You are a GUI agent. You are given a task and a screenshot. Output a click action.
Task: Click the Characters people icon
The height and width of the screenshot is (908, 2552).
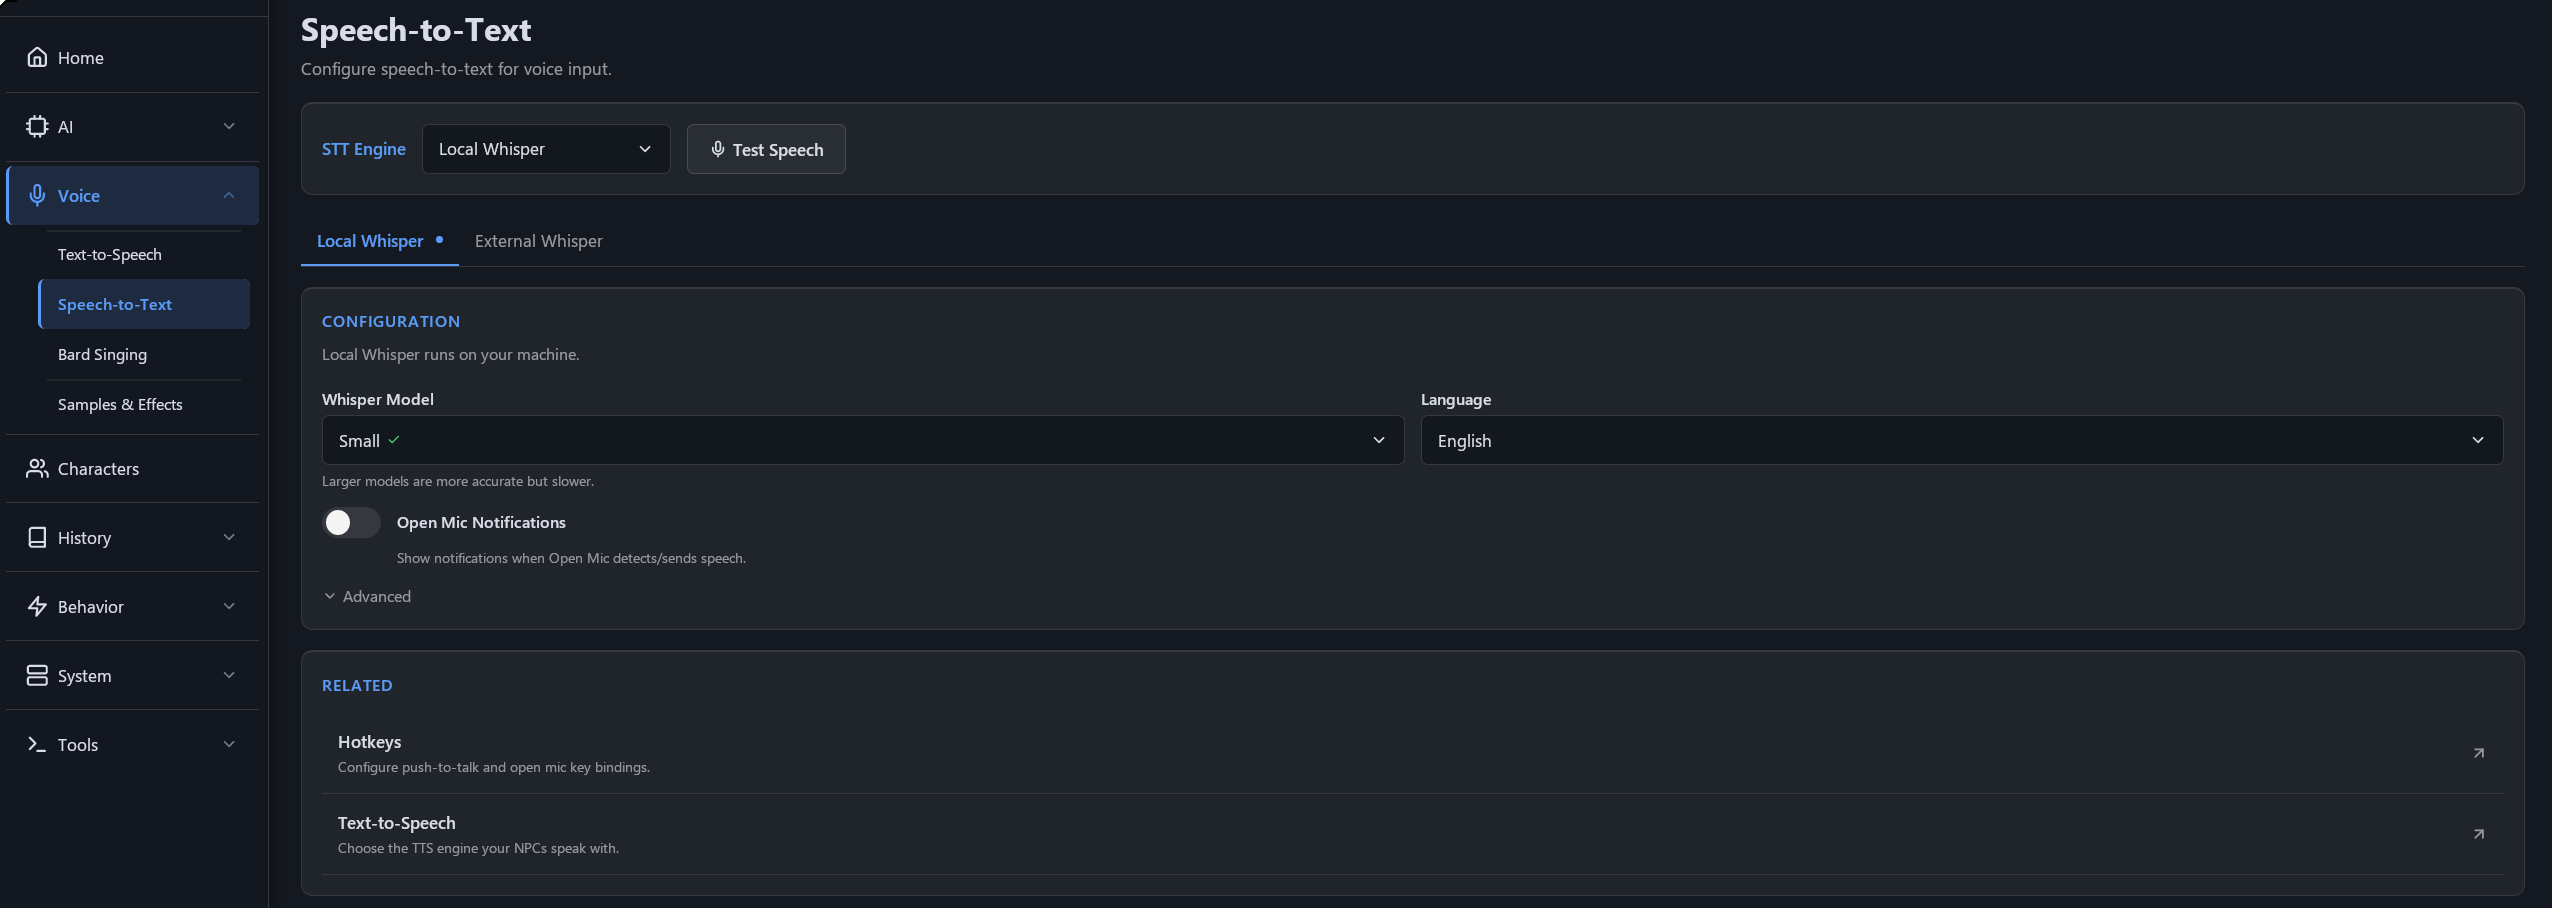click(x=37, y=468)
